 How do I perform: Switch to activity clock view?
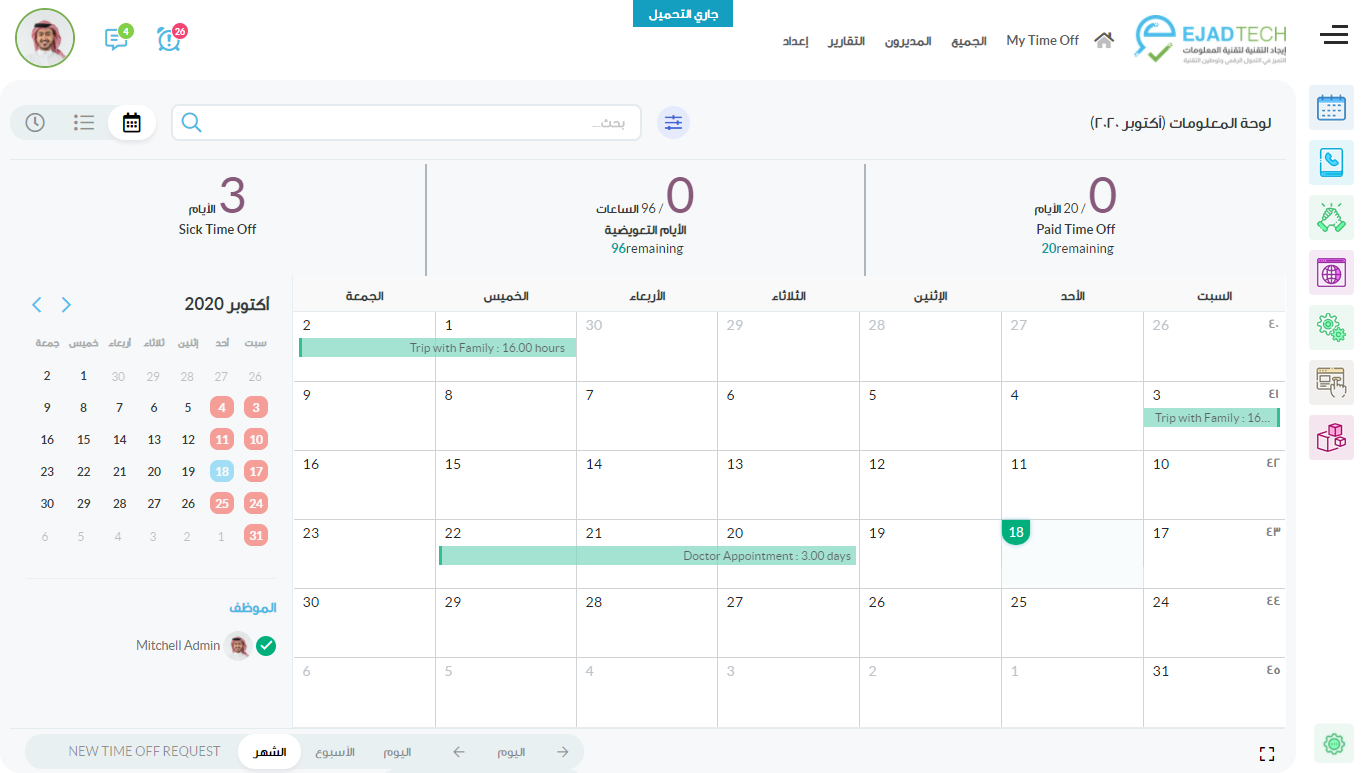coord(35,123)
